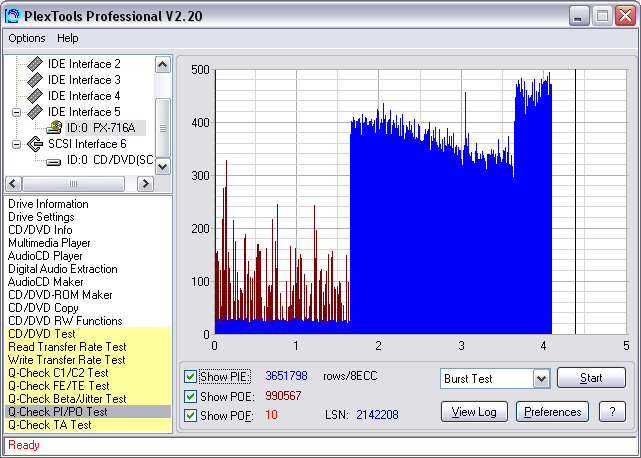The image size is (641, 458).
Task: Click the PIE count 3651798
Action: (x=286, y=376)
